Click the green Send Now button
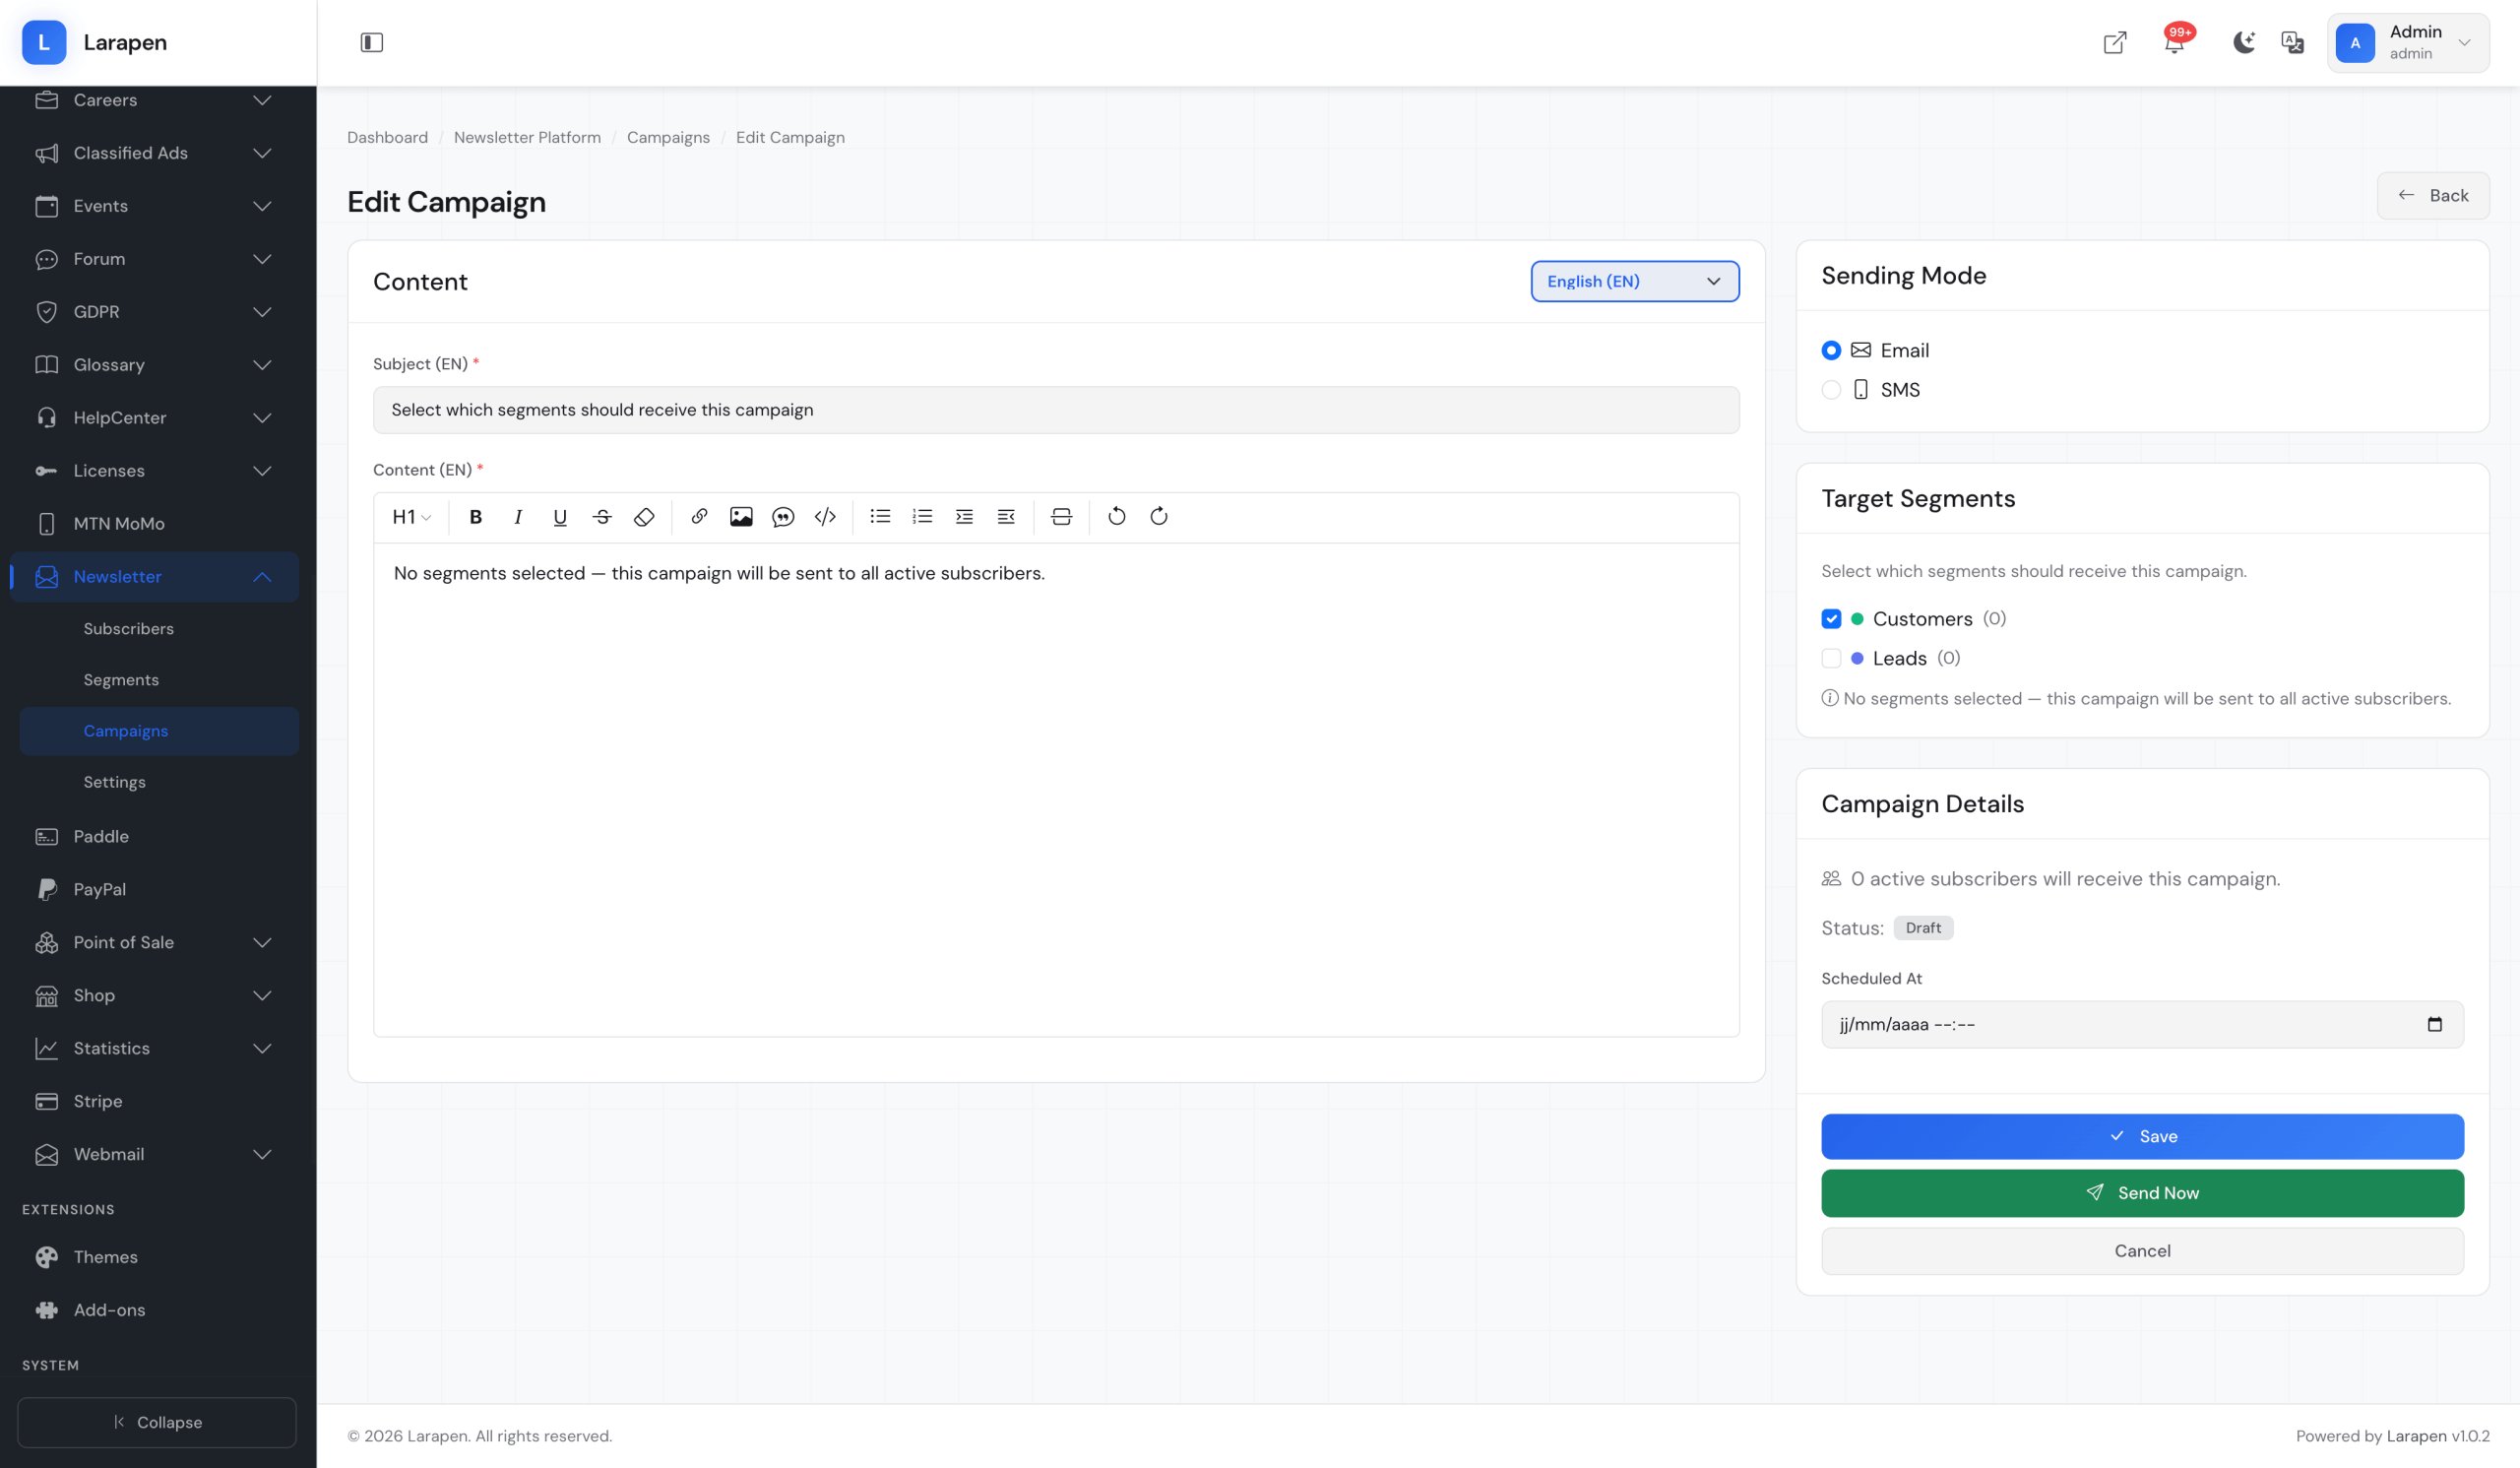2520x1468 pixels. coord(2141,1193)
